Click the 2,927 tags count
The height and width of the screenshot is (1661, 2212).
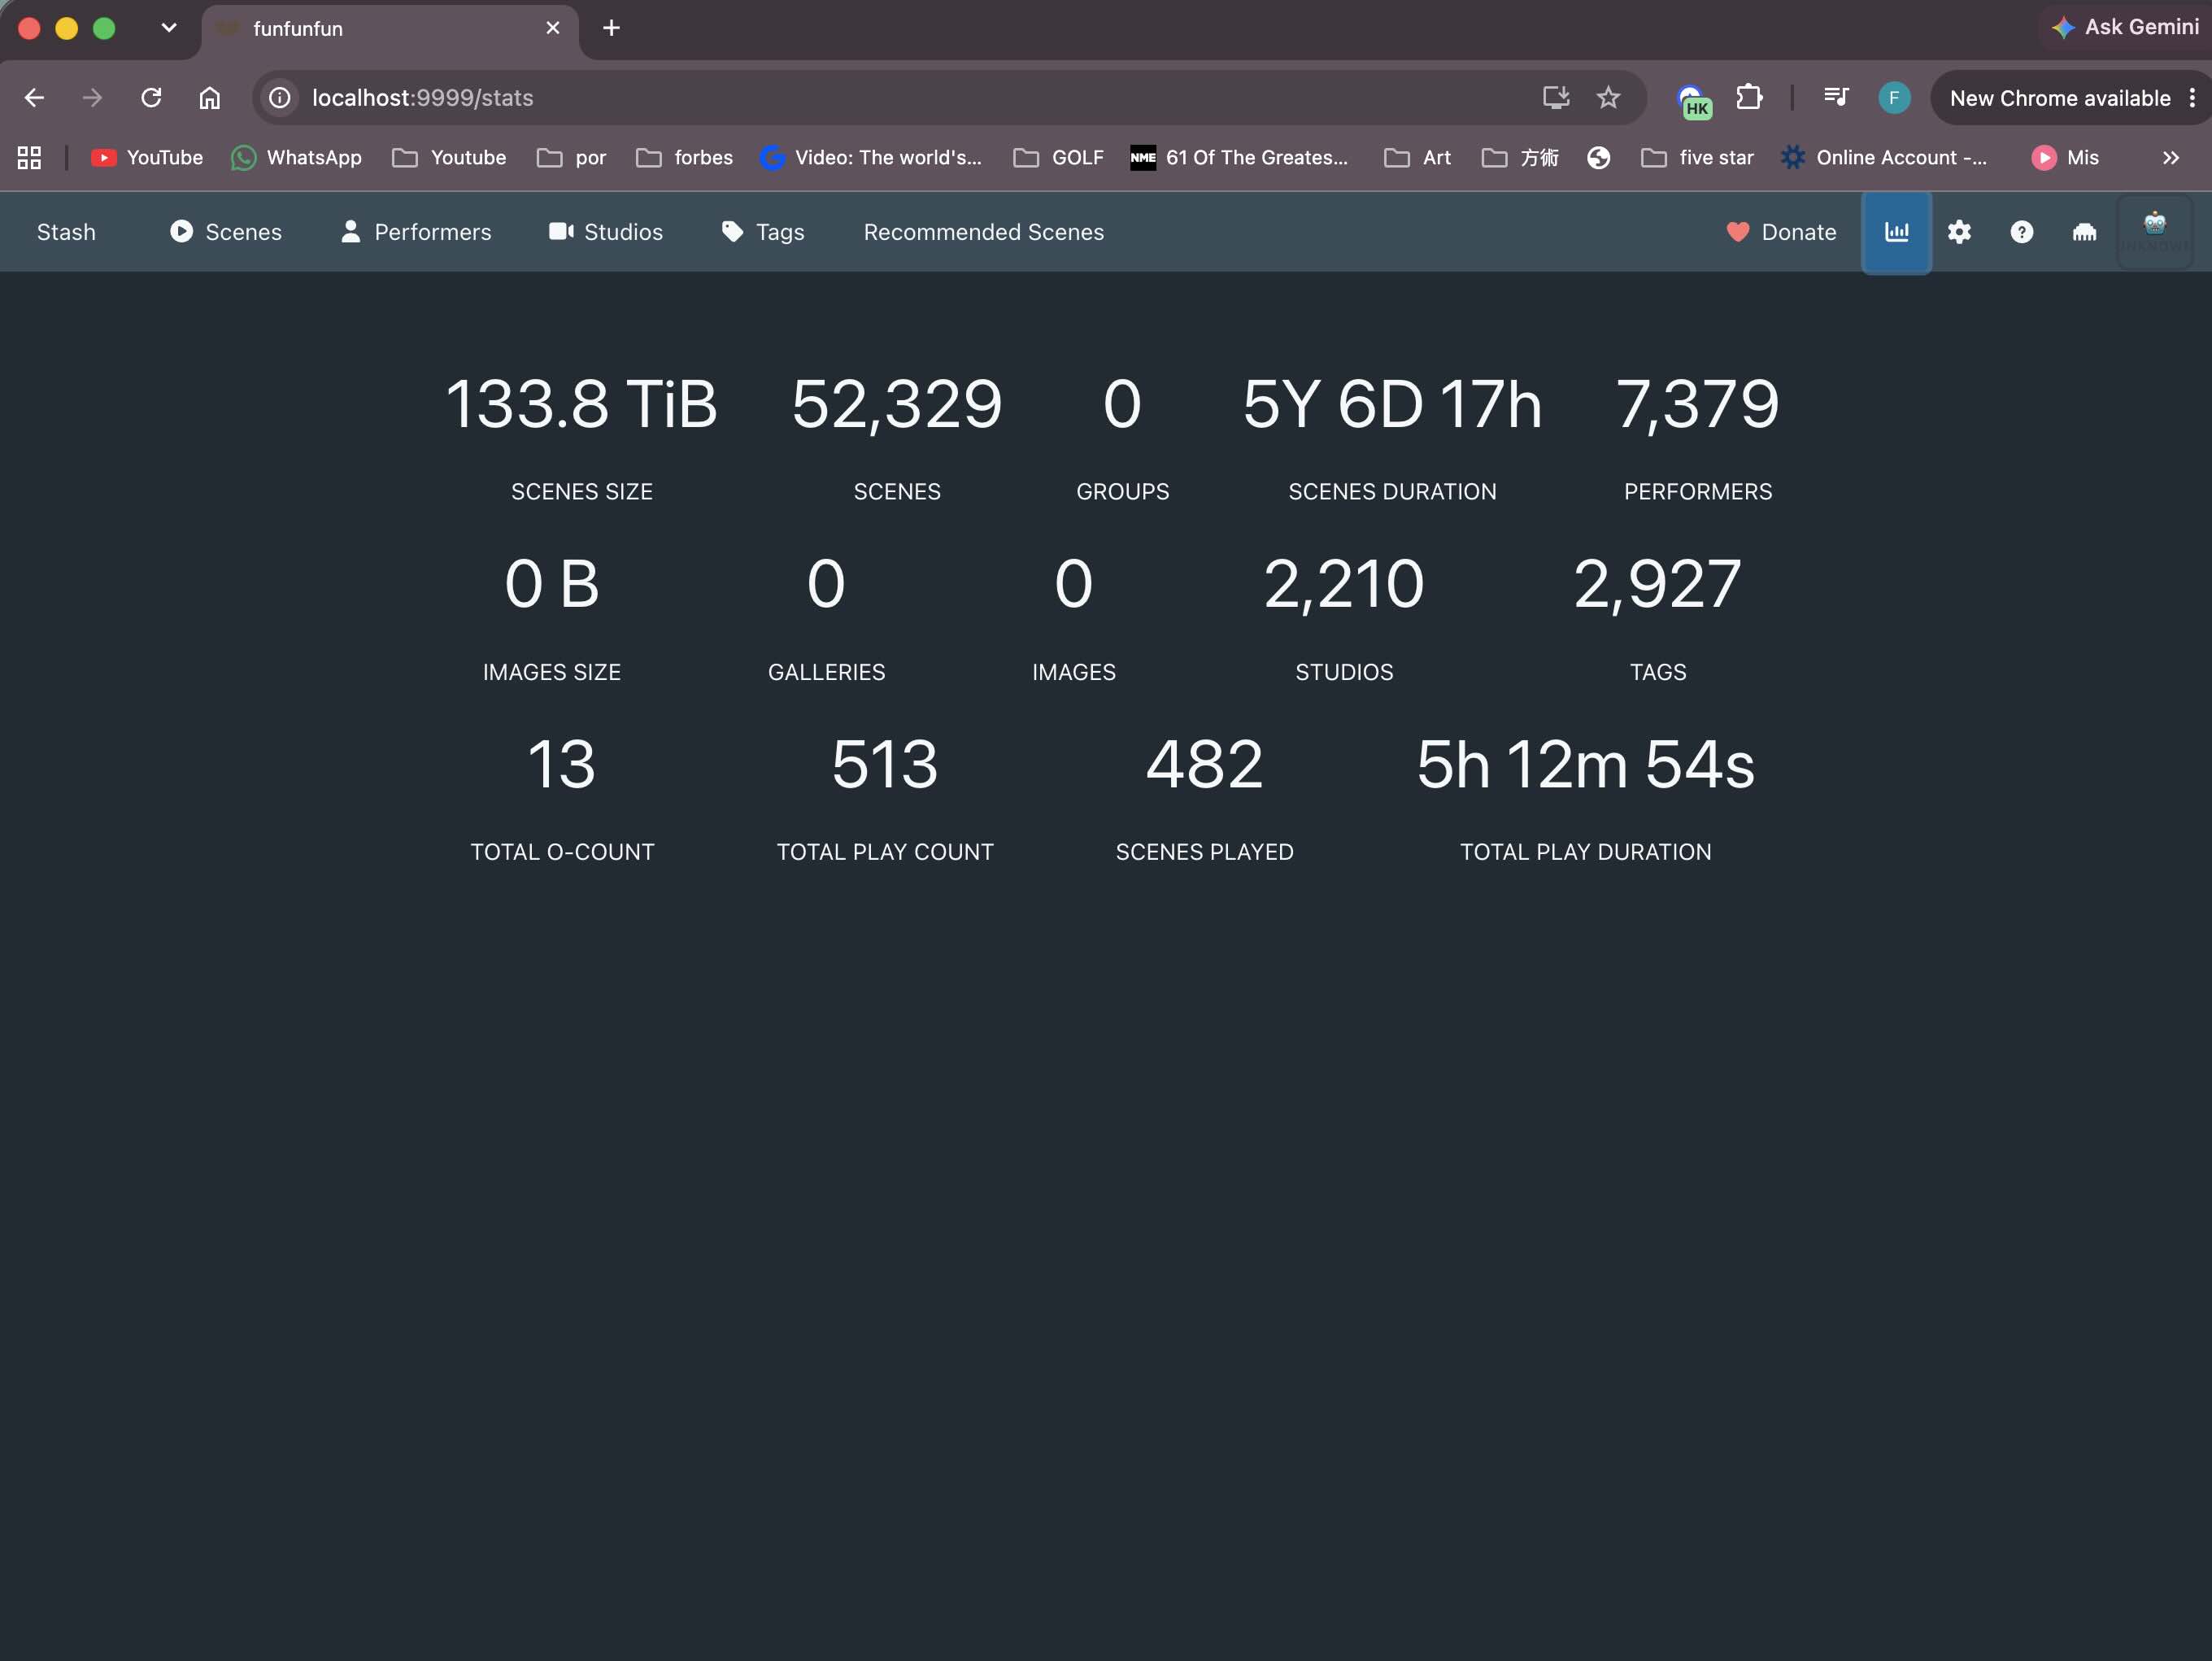point(1657,585)
